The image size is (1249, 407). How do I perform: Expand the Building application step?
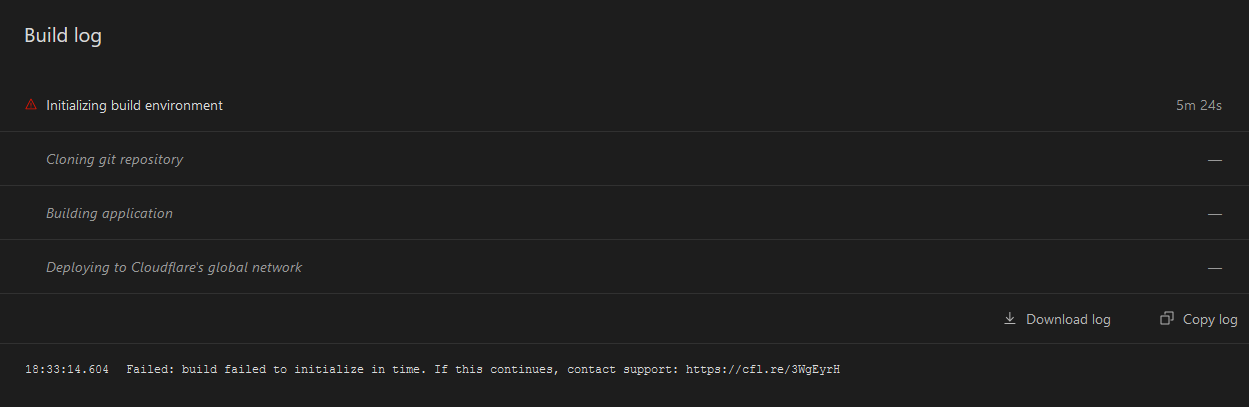109,213
